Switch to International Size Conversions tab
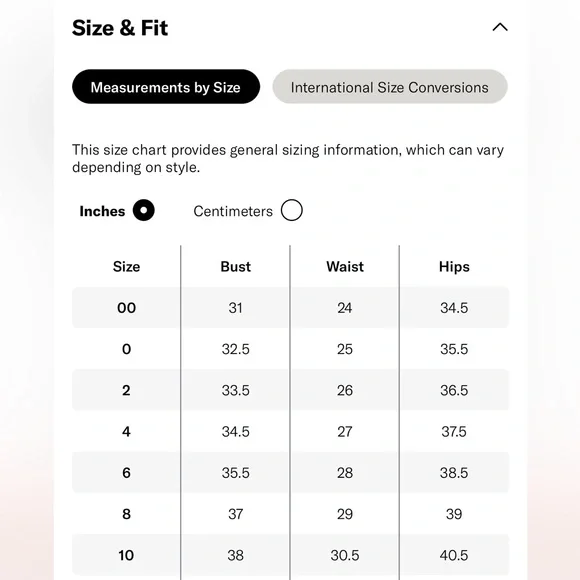 (x=390, y=87)
